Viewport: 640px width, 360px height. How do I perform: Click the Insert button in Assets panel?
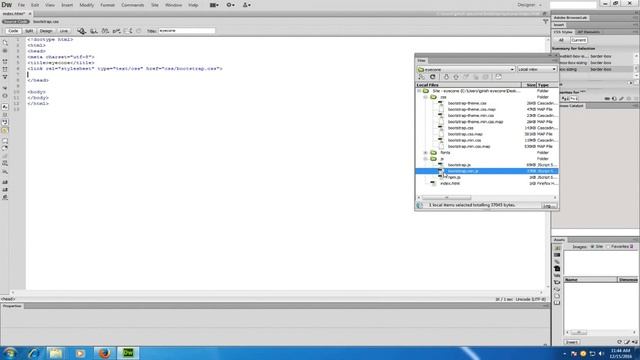571,342
